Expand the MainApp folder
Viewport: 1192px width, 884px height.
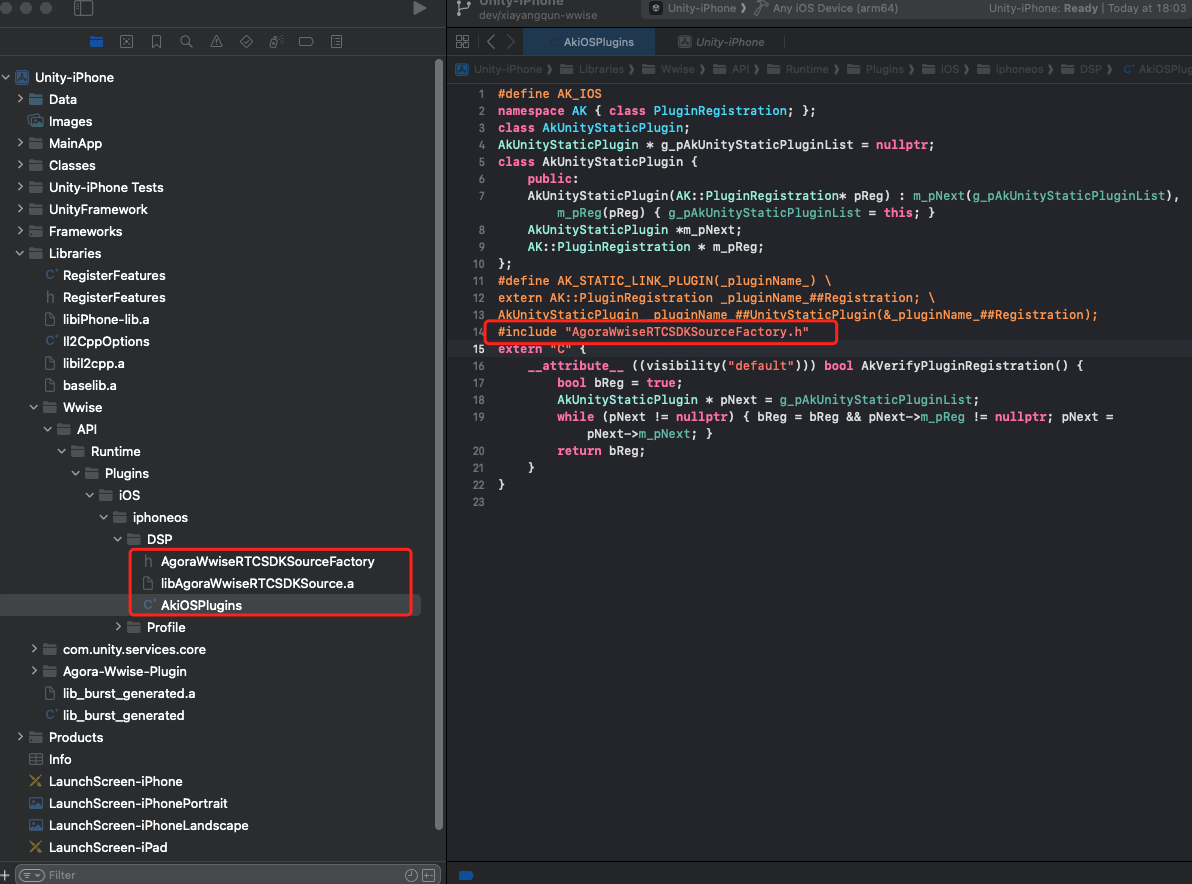point(21,143)
